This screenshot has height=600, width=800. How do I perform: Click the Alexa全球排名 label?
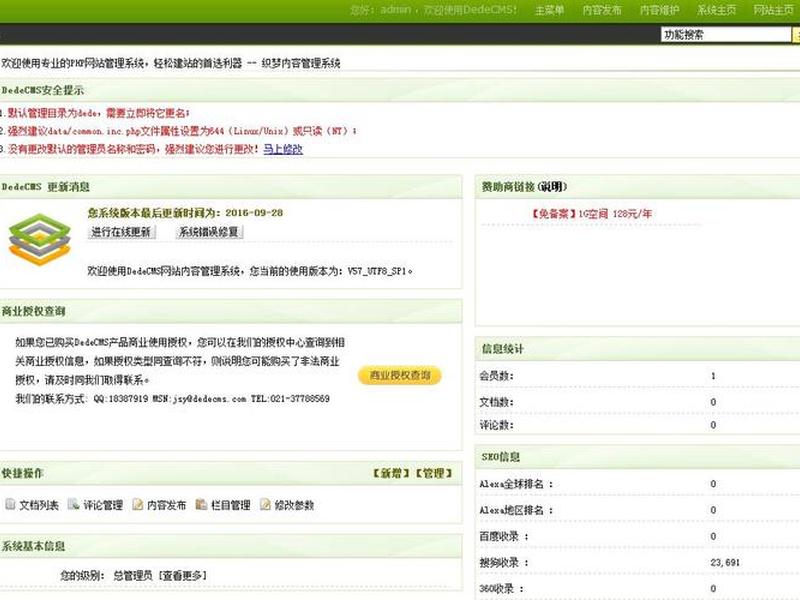click(516, 484)
